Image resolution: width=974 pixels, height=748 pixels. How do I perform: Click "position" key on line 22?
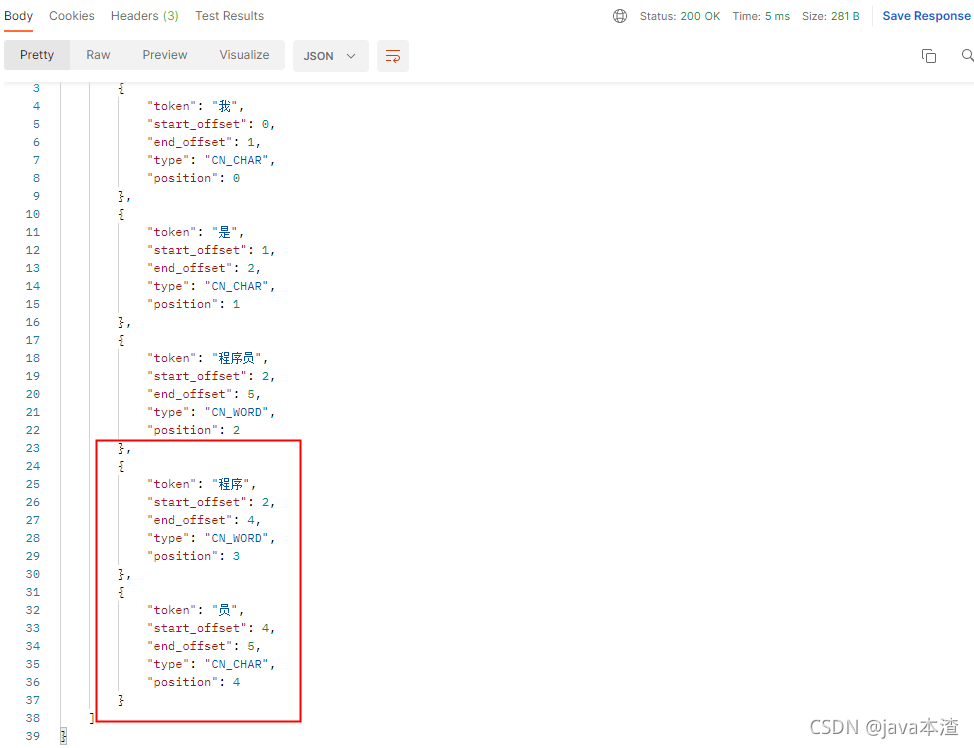[x=182, y=431]
